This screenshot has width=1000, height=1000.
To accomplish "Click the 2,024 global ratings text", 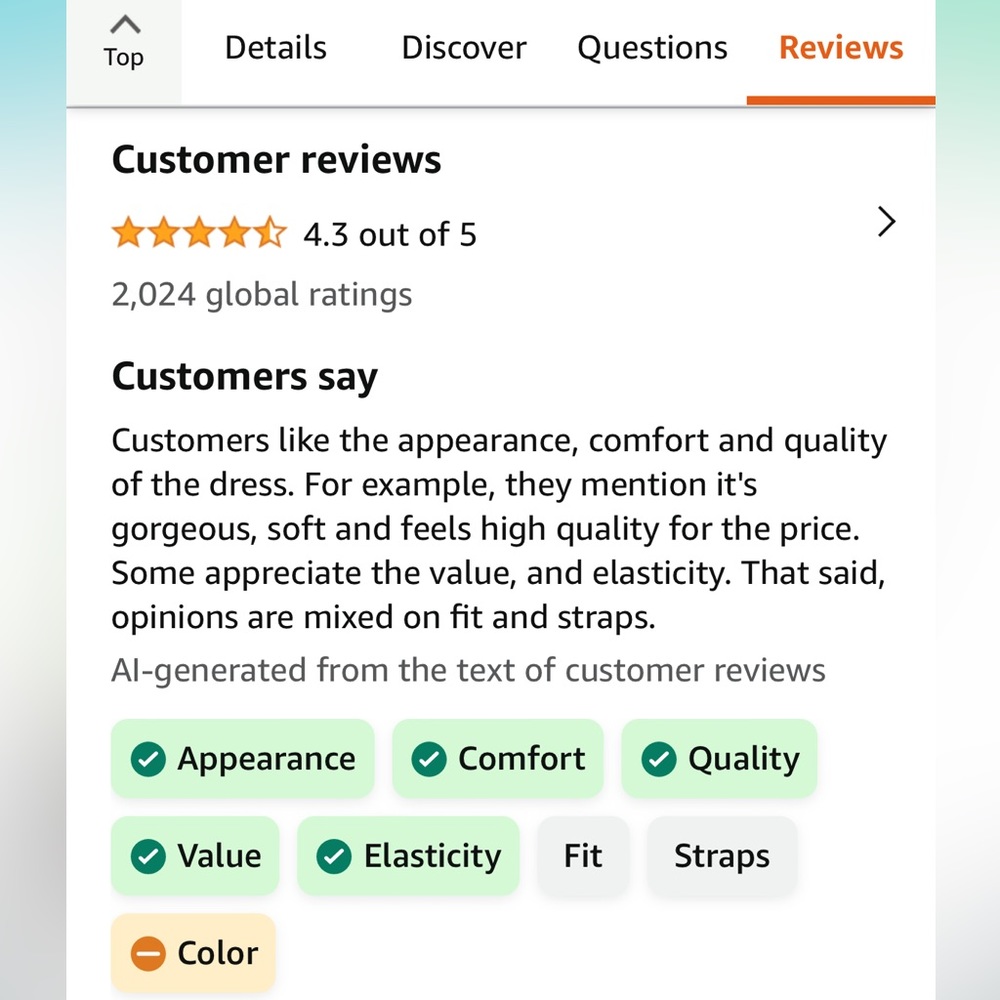I will tap(261, 295).
